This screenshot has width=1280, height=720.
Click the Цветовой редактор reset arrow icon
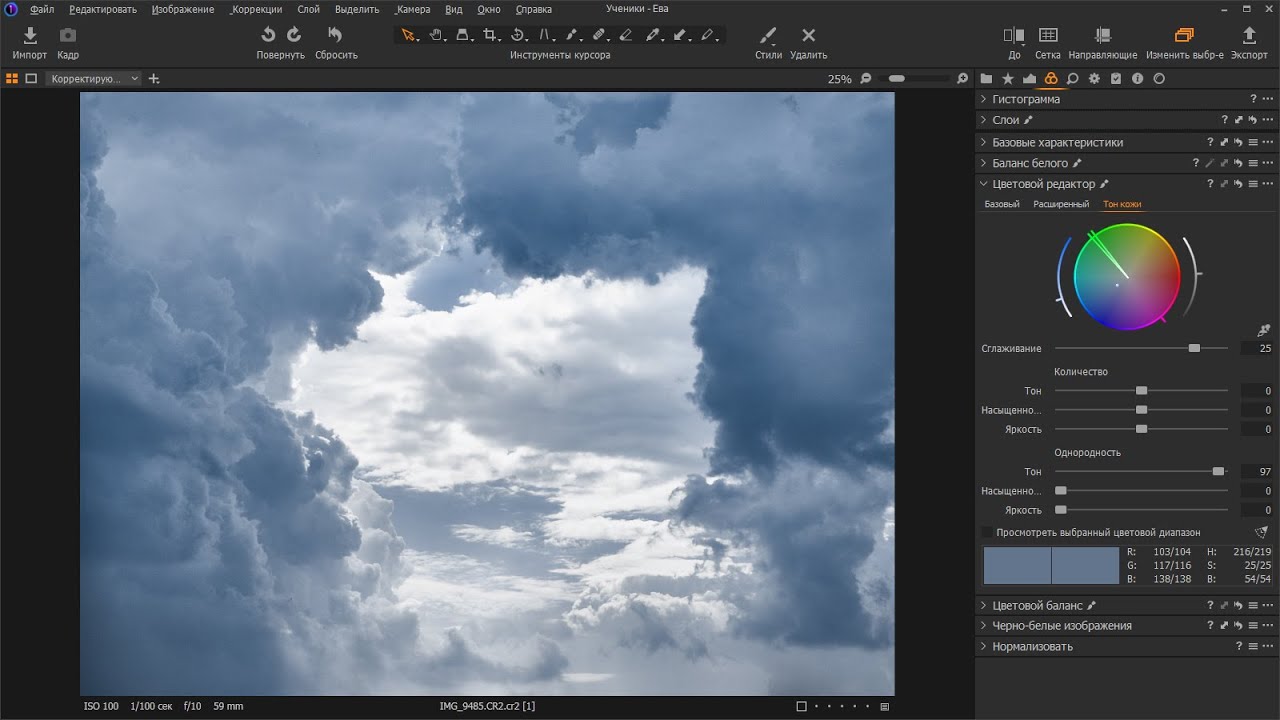coord(1238,184)
